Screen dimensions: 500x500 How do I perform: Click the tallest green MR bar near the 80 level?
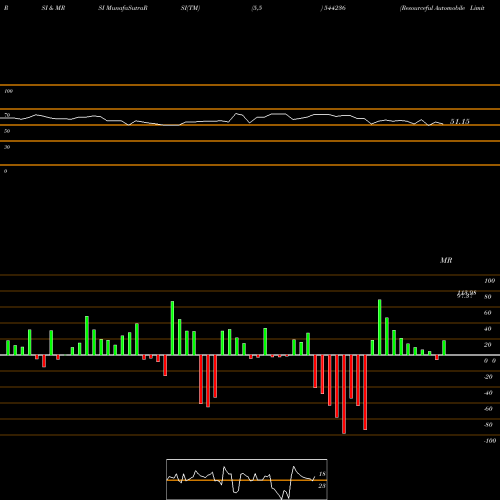pyautogui.click(x=380, y=327)
